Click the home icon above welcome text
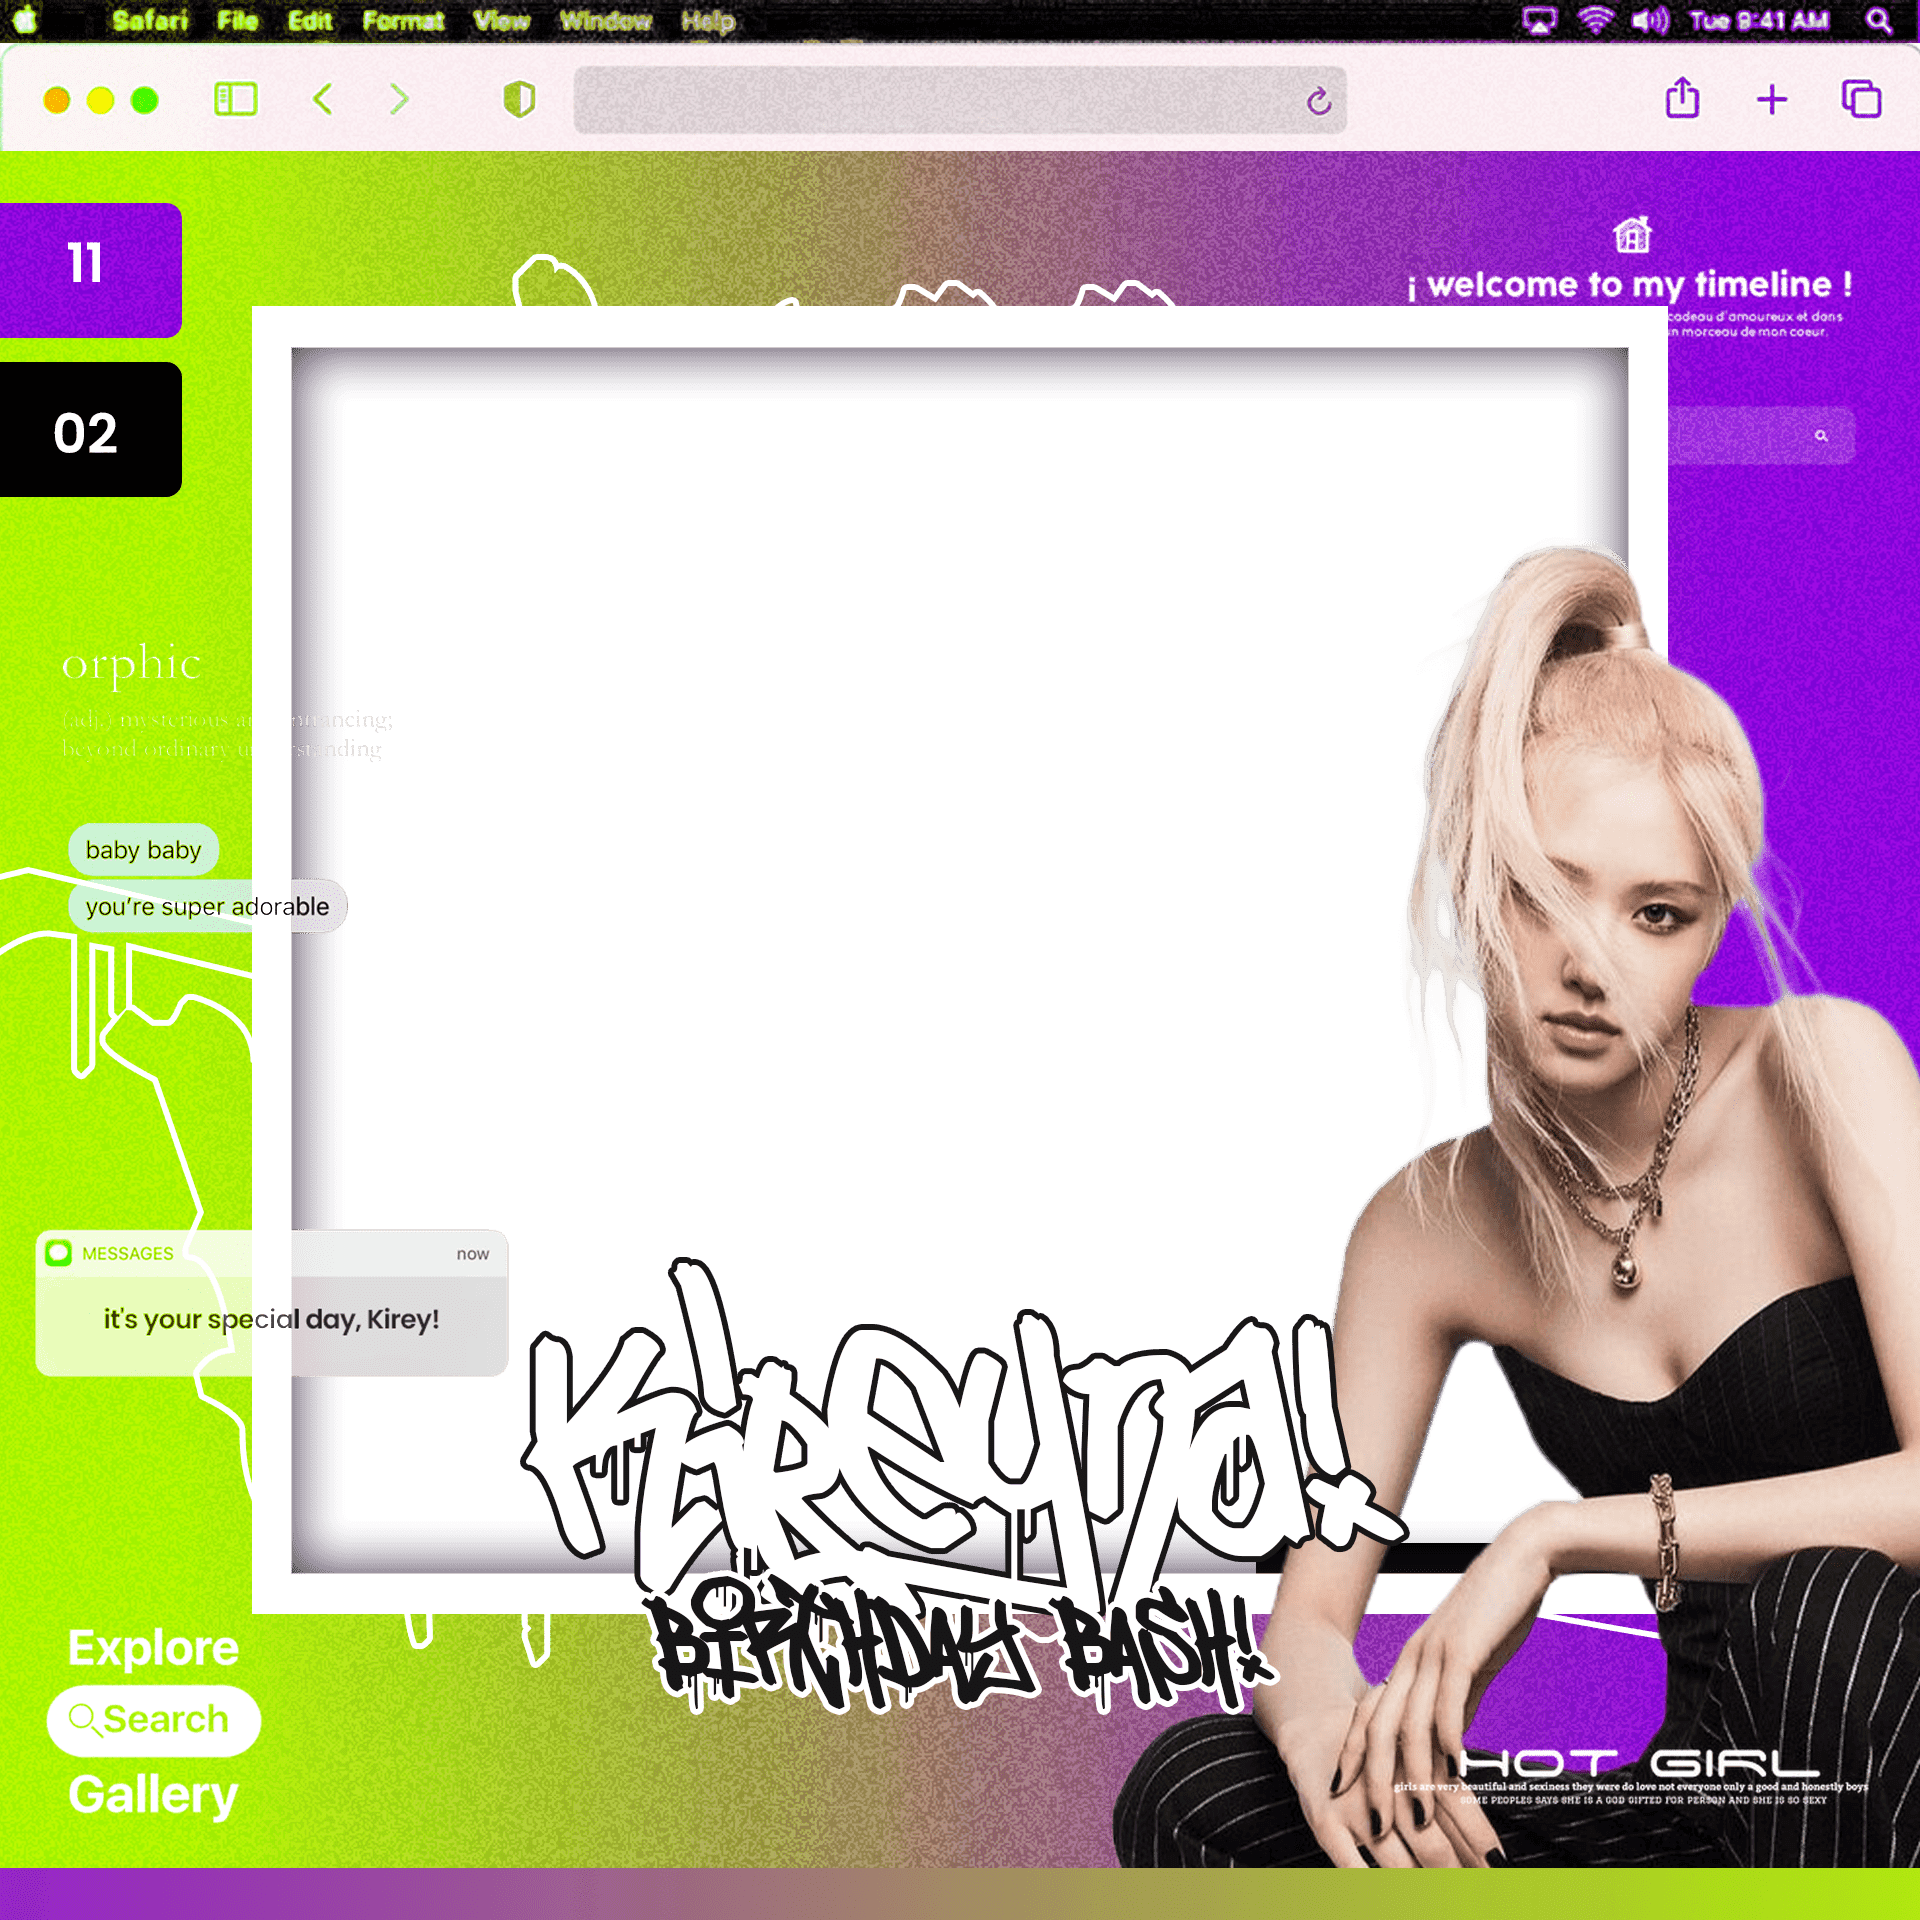1920x1920 pixels. 1632,235
